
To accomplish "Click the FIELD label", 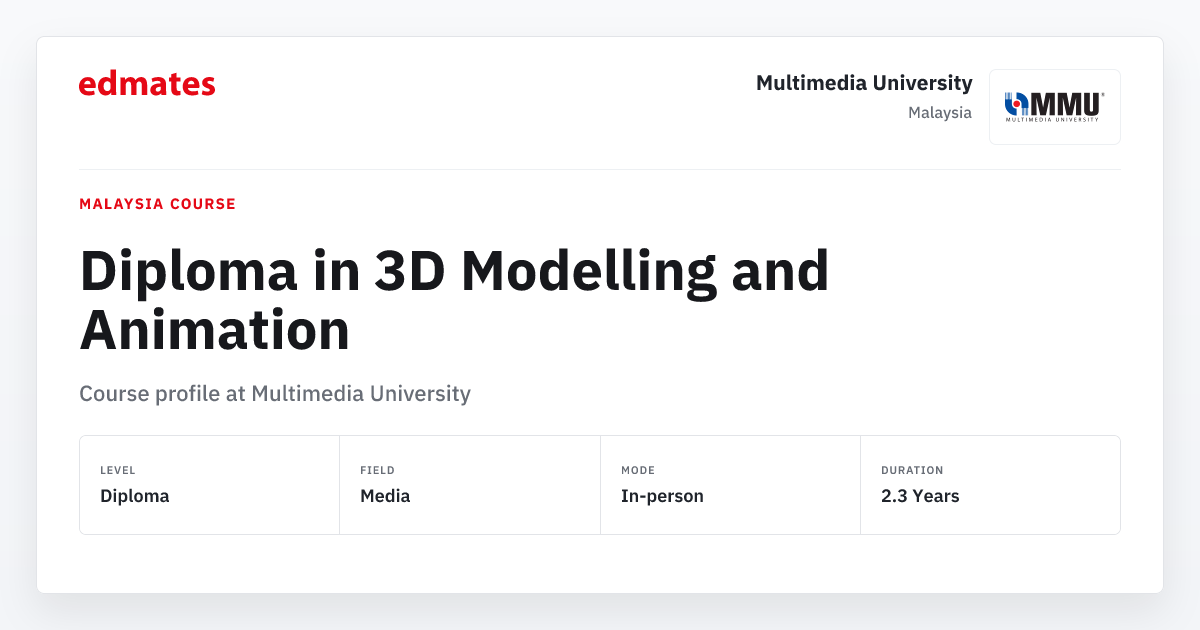I will (x=378, y=470).
